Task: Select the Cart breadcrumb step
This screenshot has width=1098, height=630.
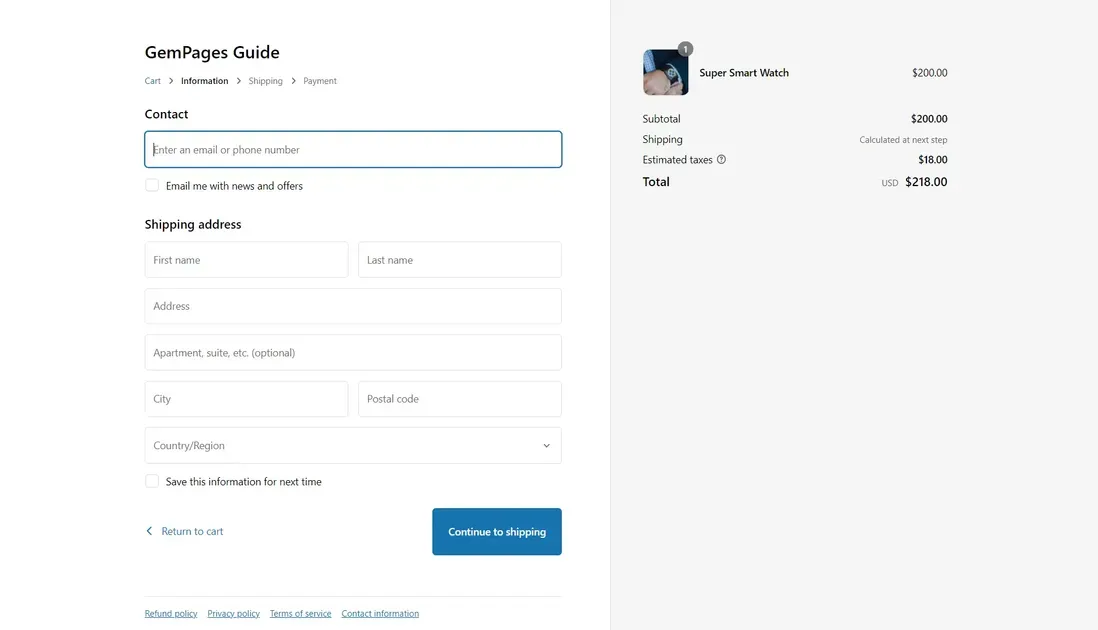Action: click(151, 80)
